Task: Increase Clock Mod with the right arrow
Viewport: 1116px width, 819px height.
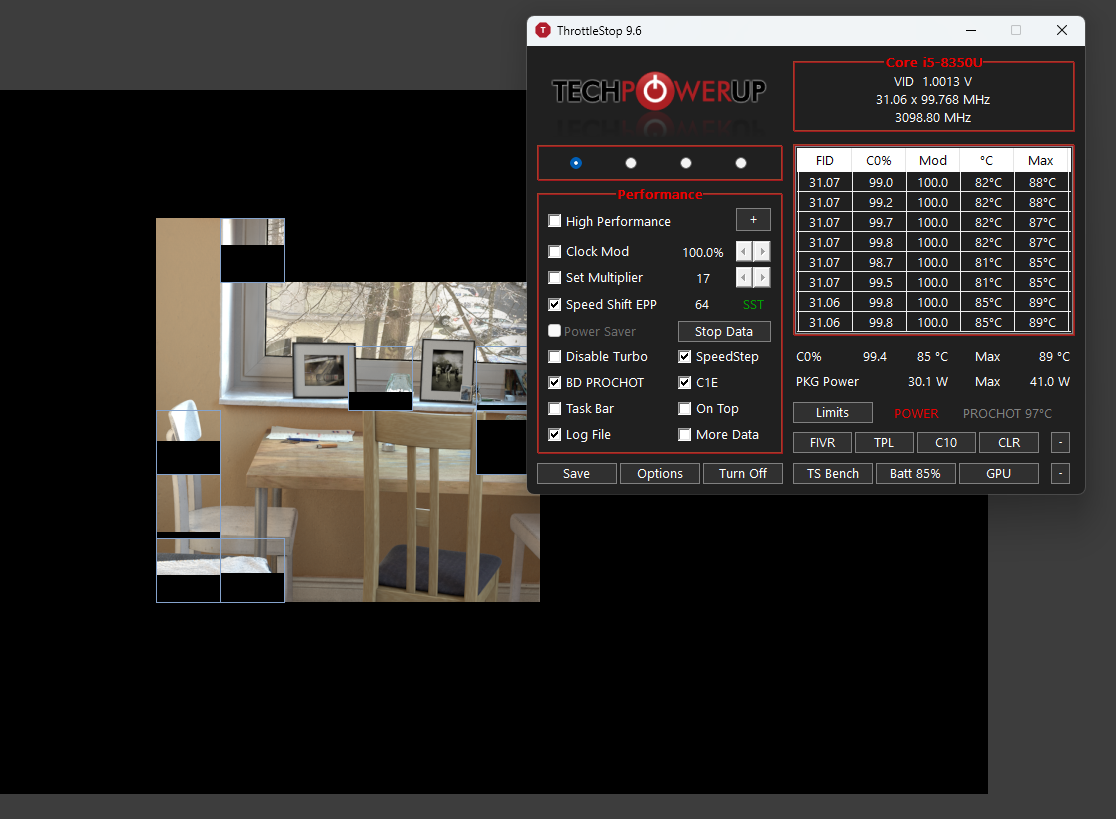Action: (x=762, y=252)
